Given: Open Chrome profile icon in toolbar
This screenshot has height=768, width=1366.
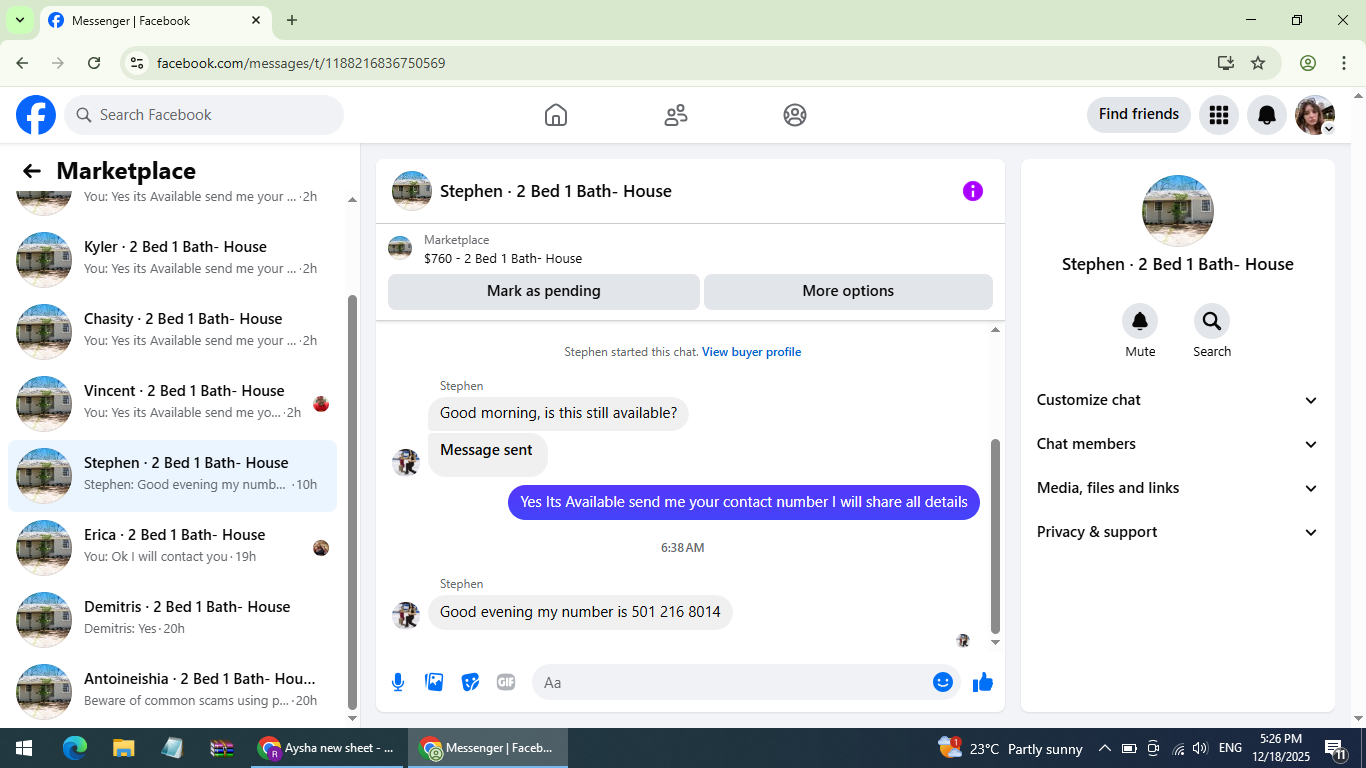Looking at the screenshot, I should click(1308, 63).
